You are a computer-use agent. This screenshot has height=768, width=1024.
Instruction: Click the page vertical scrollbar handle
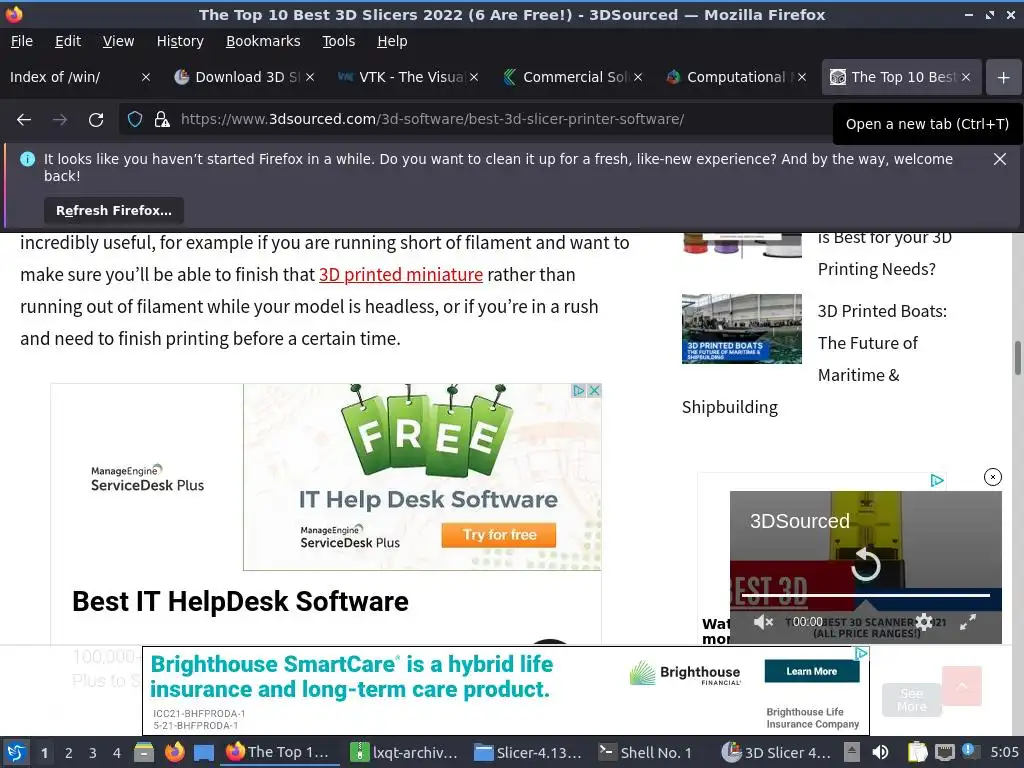click(1017, 358)
